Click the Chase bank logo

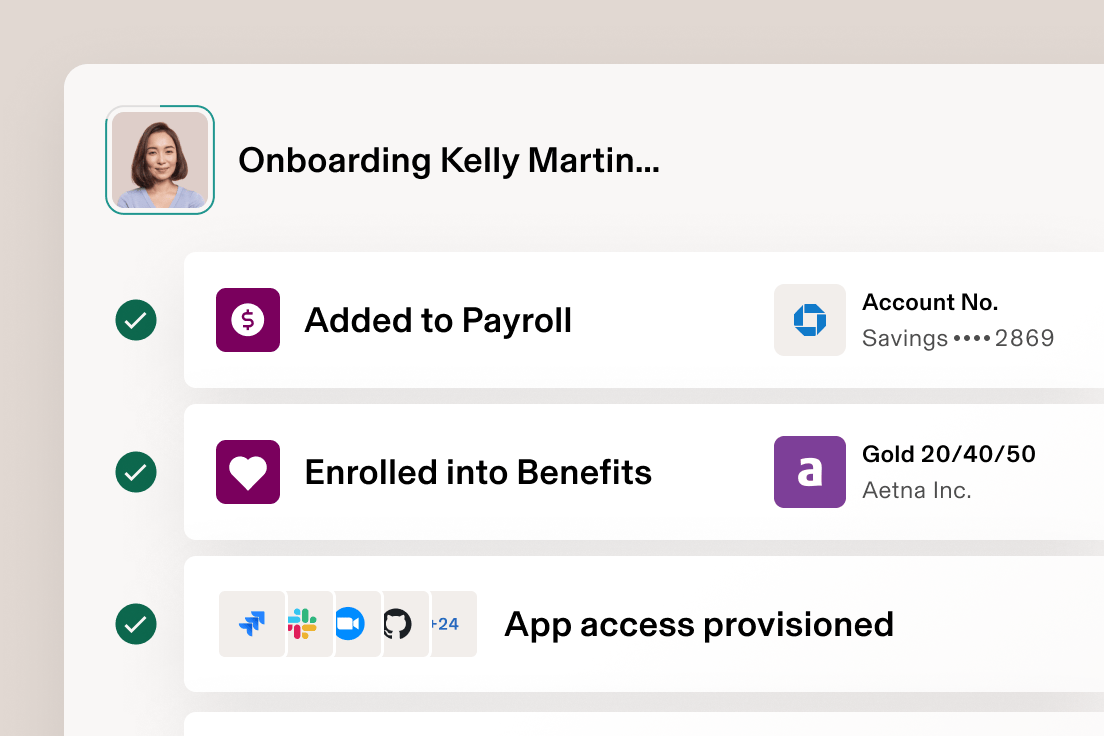click(x=810, y=320)
